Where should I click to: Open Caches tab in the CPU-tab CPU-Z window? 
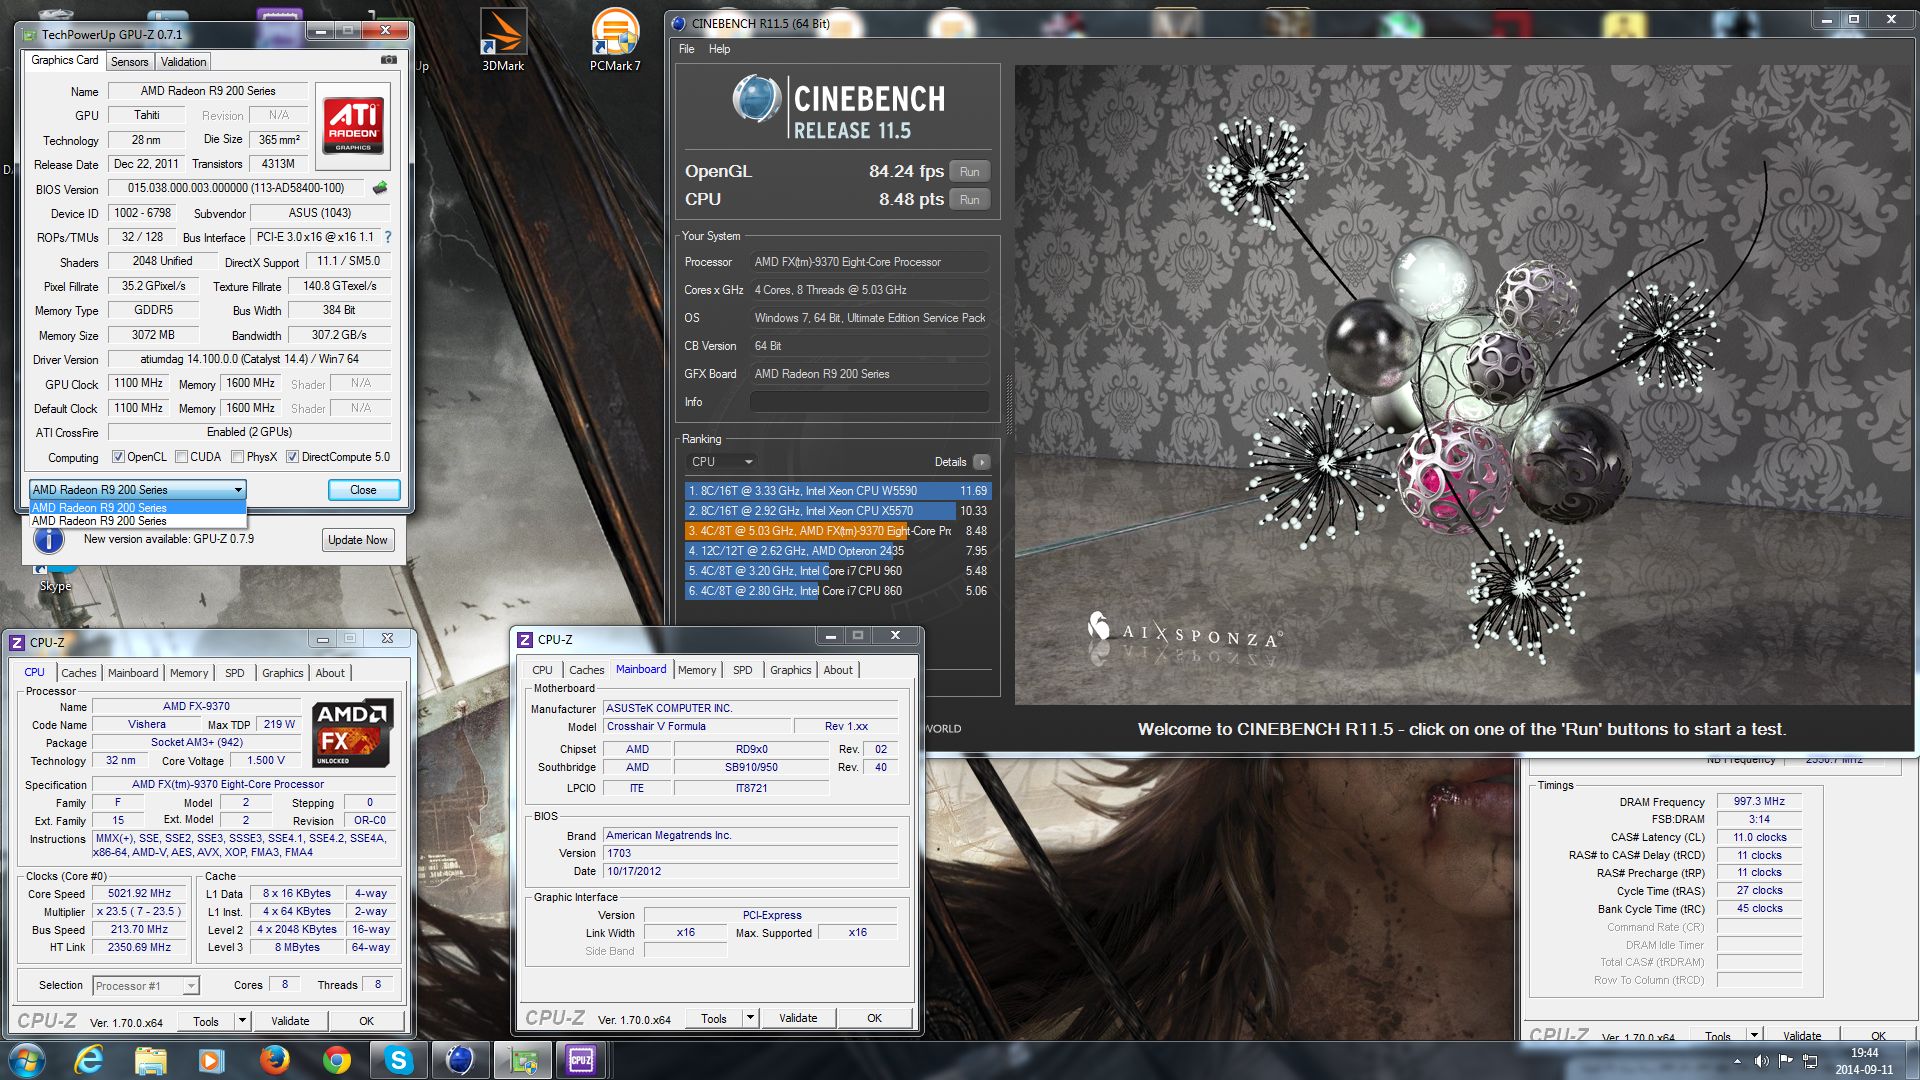[x=79, y=673]
